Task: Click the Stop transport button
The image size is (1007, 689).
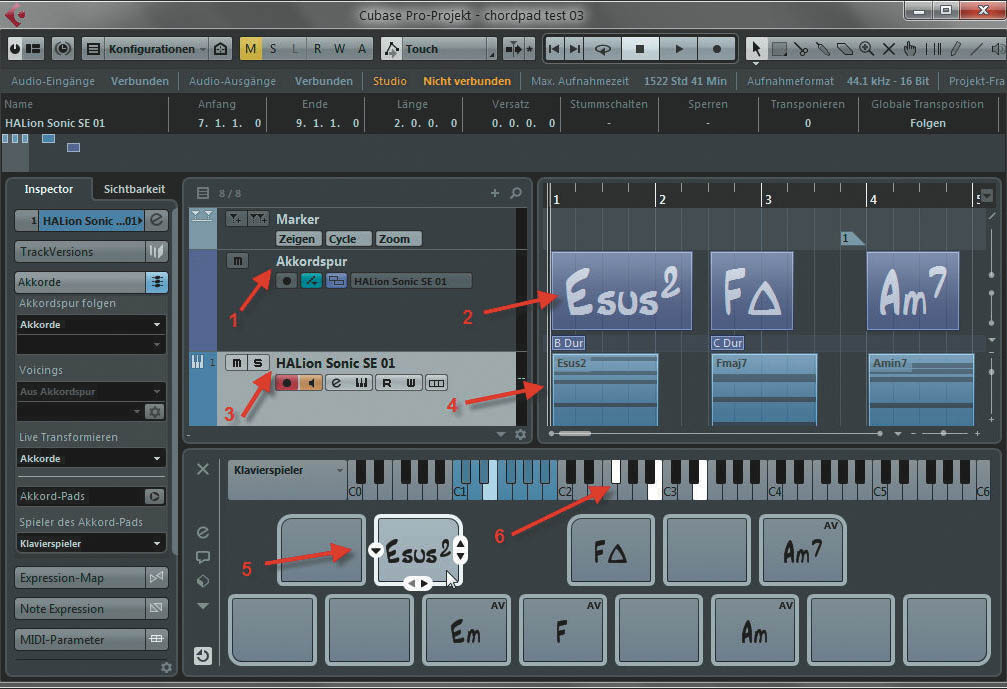Action: pos(640,49)
